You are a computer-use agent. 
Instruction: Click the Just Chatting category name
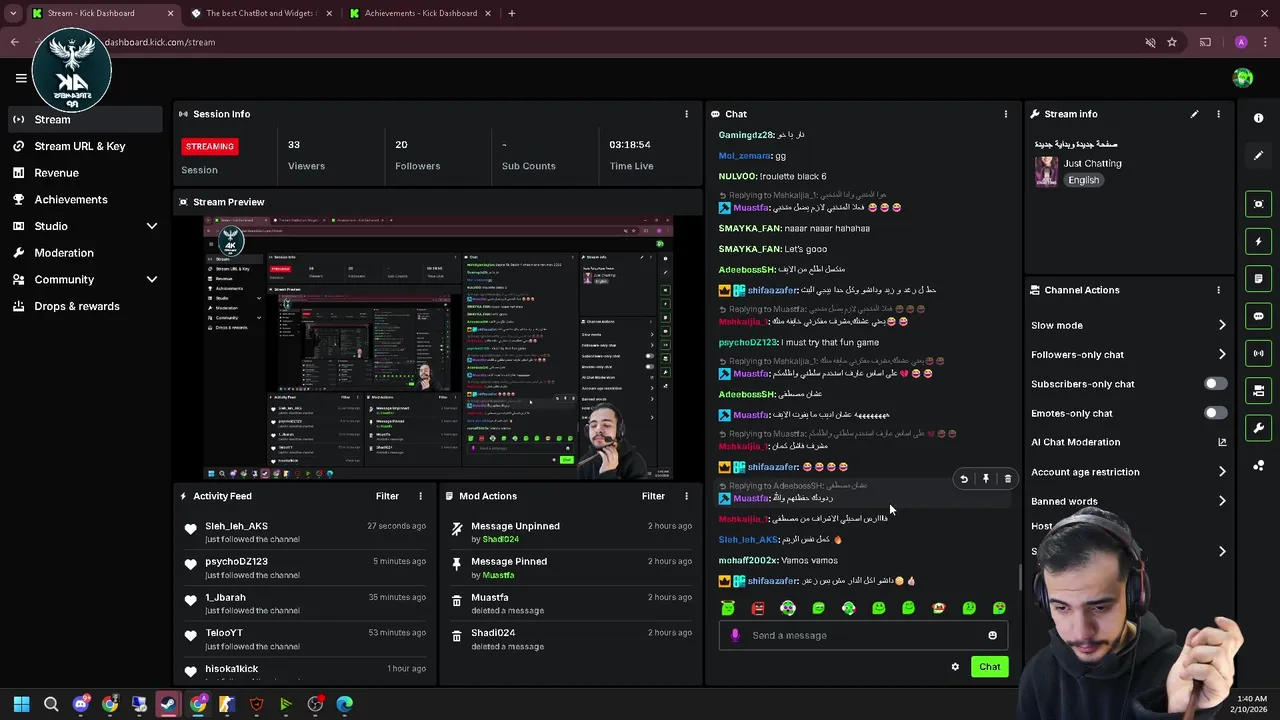[1093, 163]
